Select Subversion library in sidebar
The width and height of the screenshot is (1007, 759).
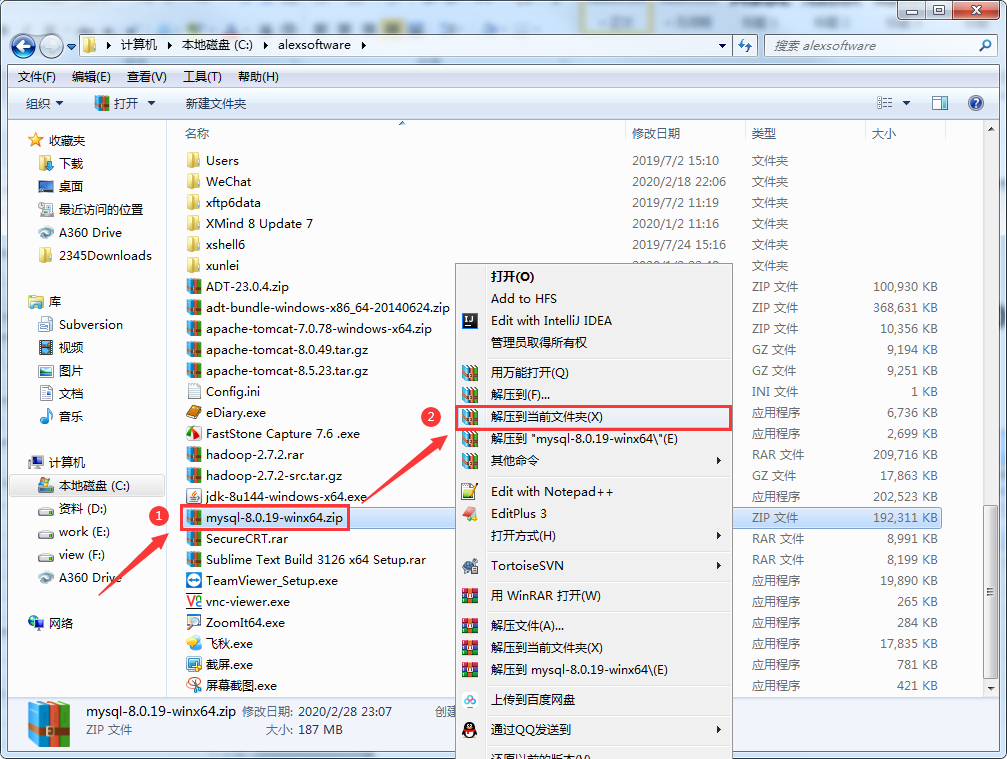91,324
